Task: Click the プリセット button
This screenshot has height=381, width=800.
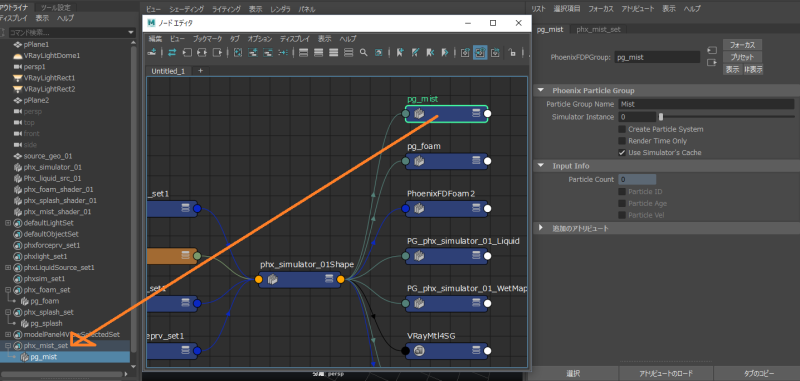Action: coord(742,57)
